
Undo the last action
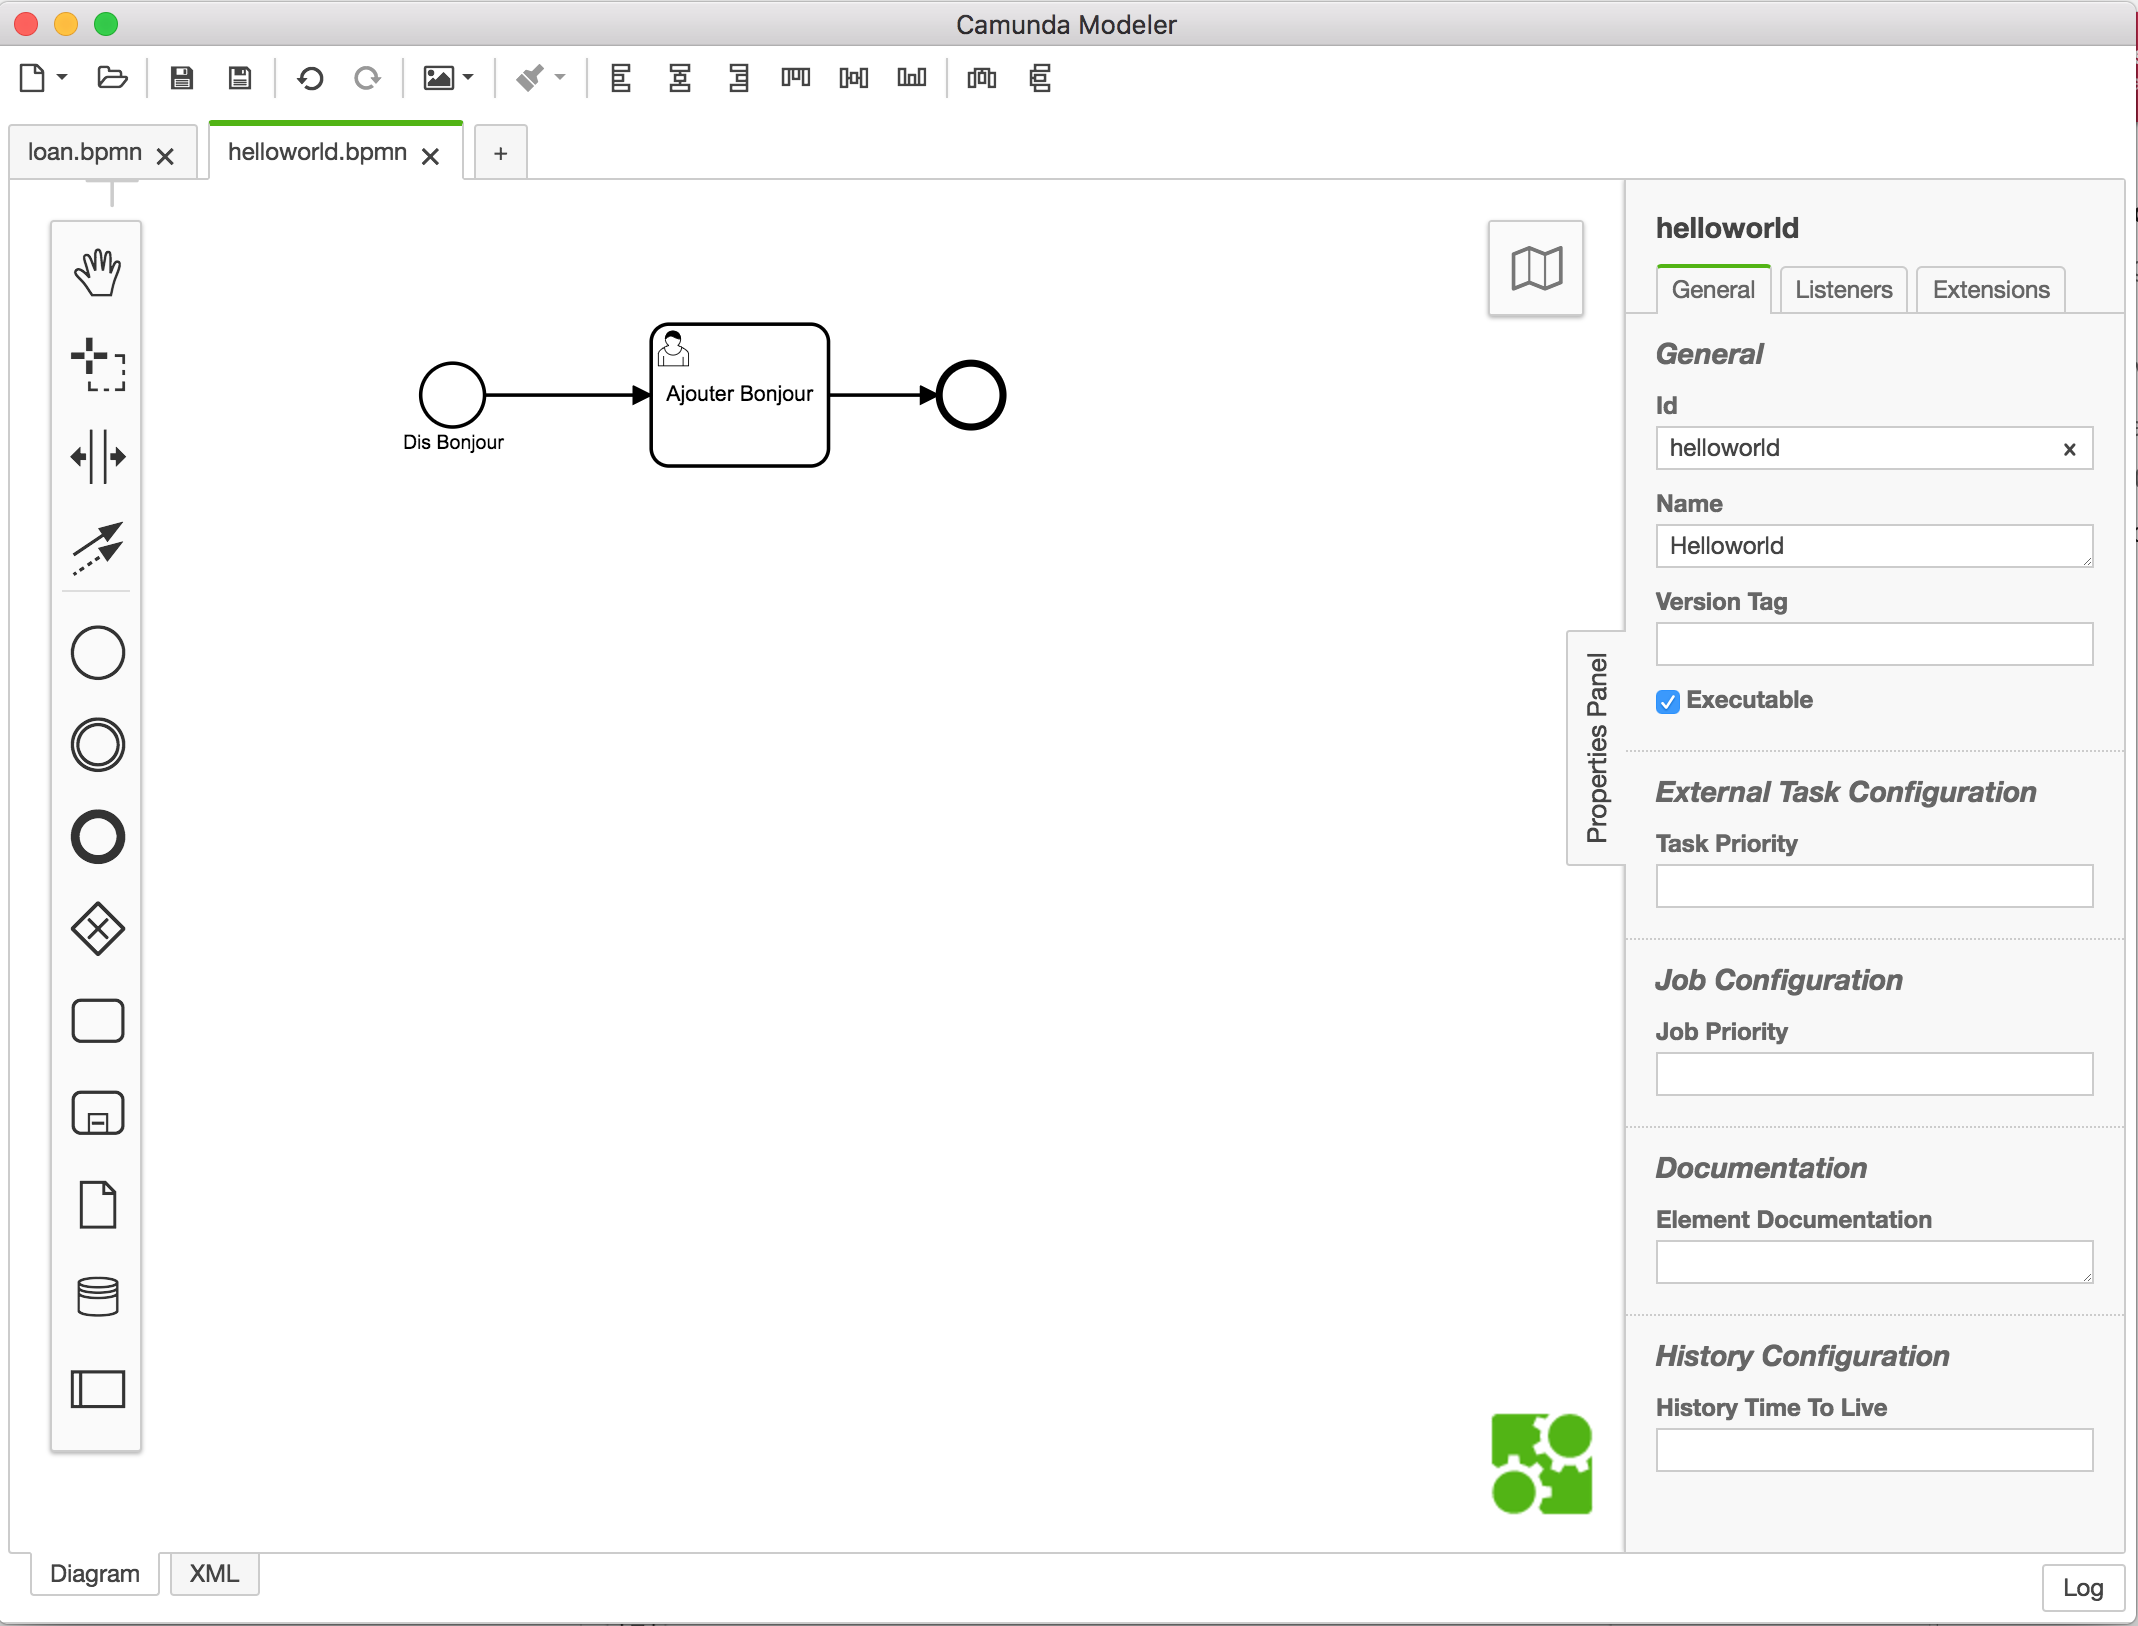pos(310,77)
